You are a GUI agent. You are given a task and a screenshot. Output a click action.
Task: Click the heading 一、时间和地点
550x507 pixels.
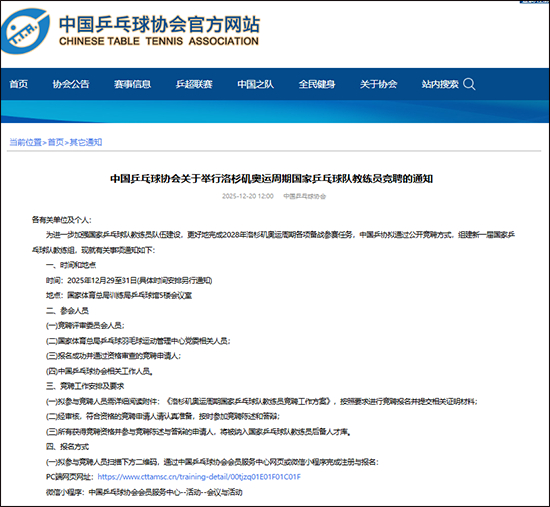[x=71, y=265]
